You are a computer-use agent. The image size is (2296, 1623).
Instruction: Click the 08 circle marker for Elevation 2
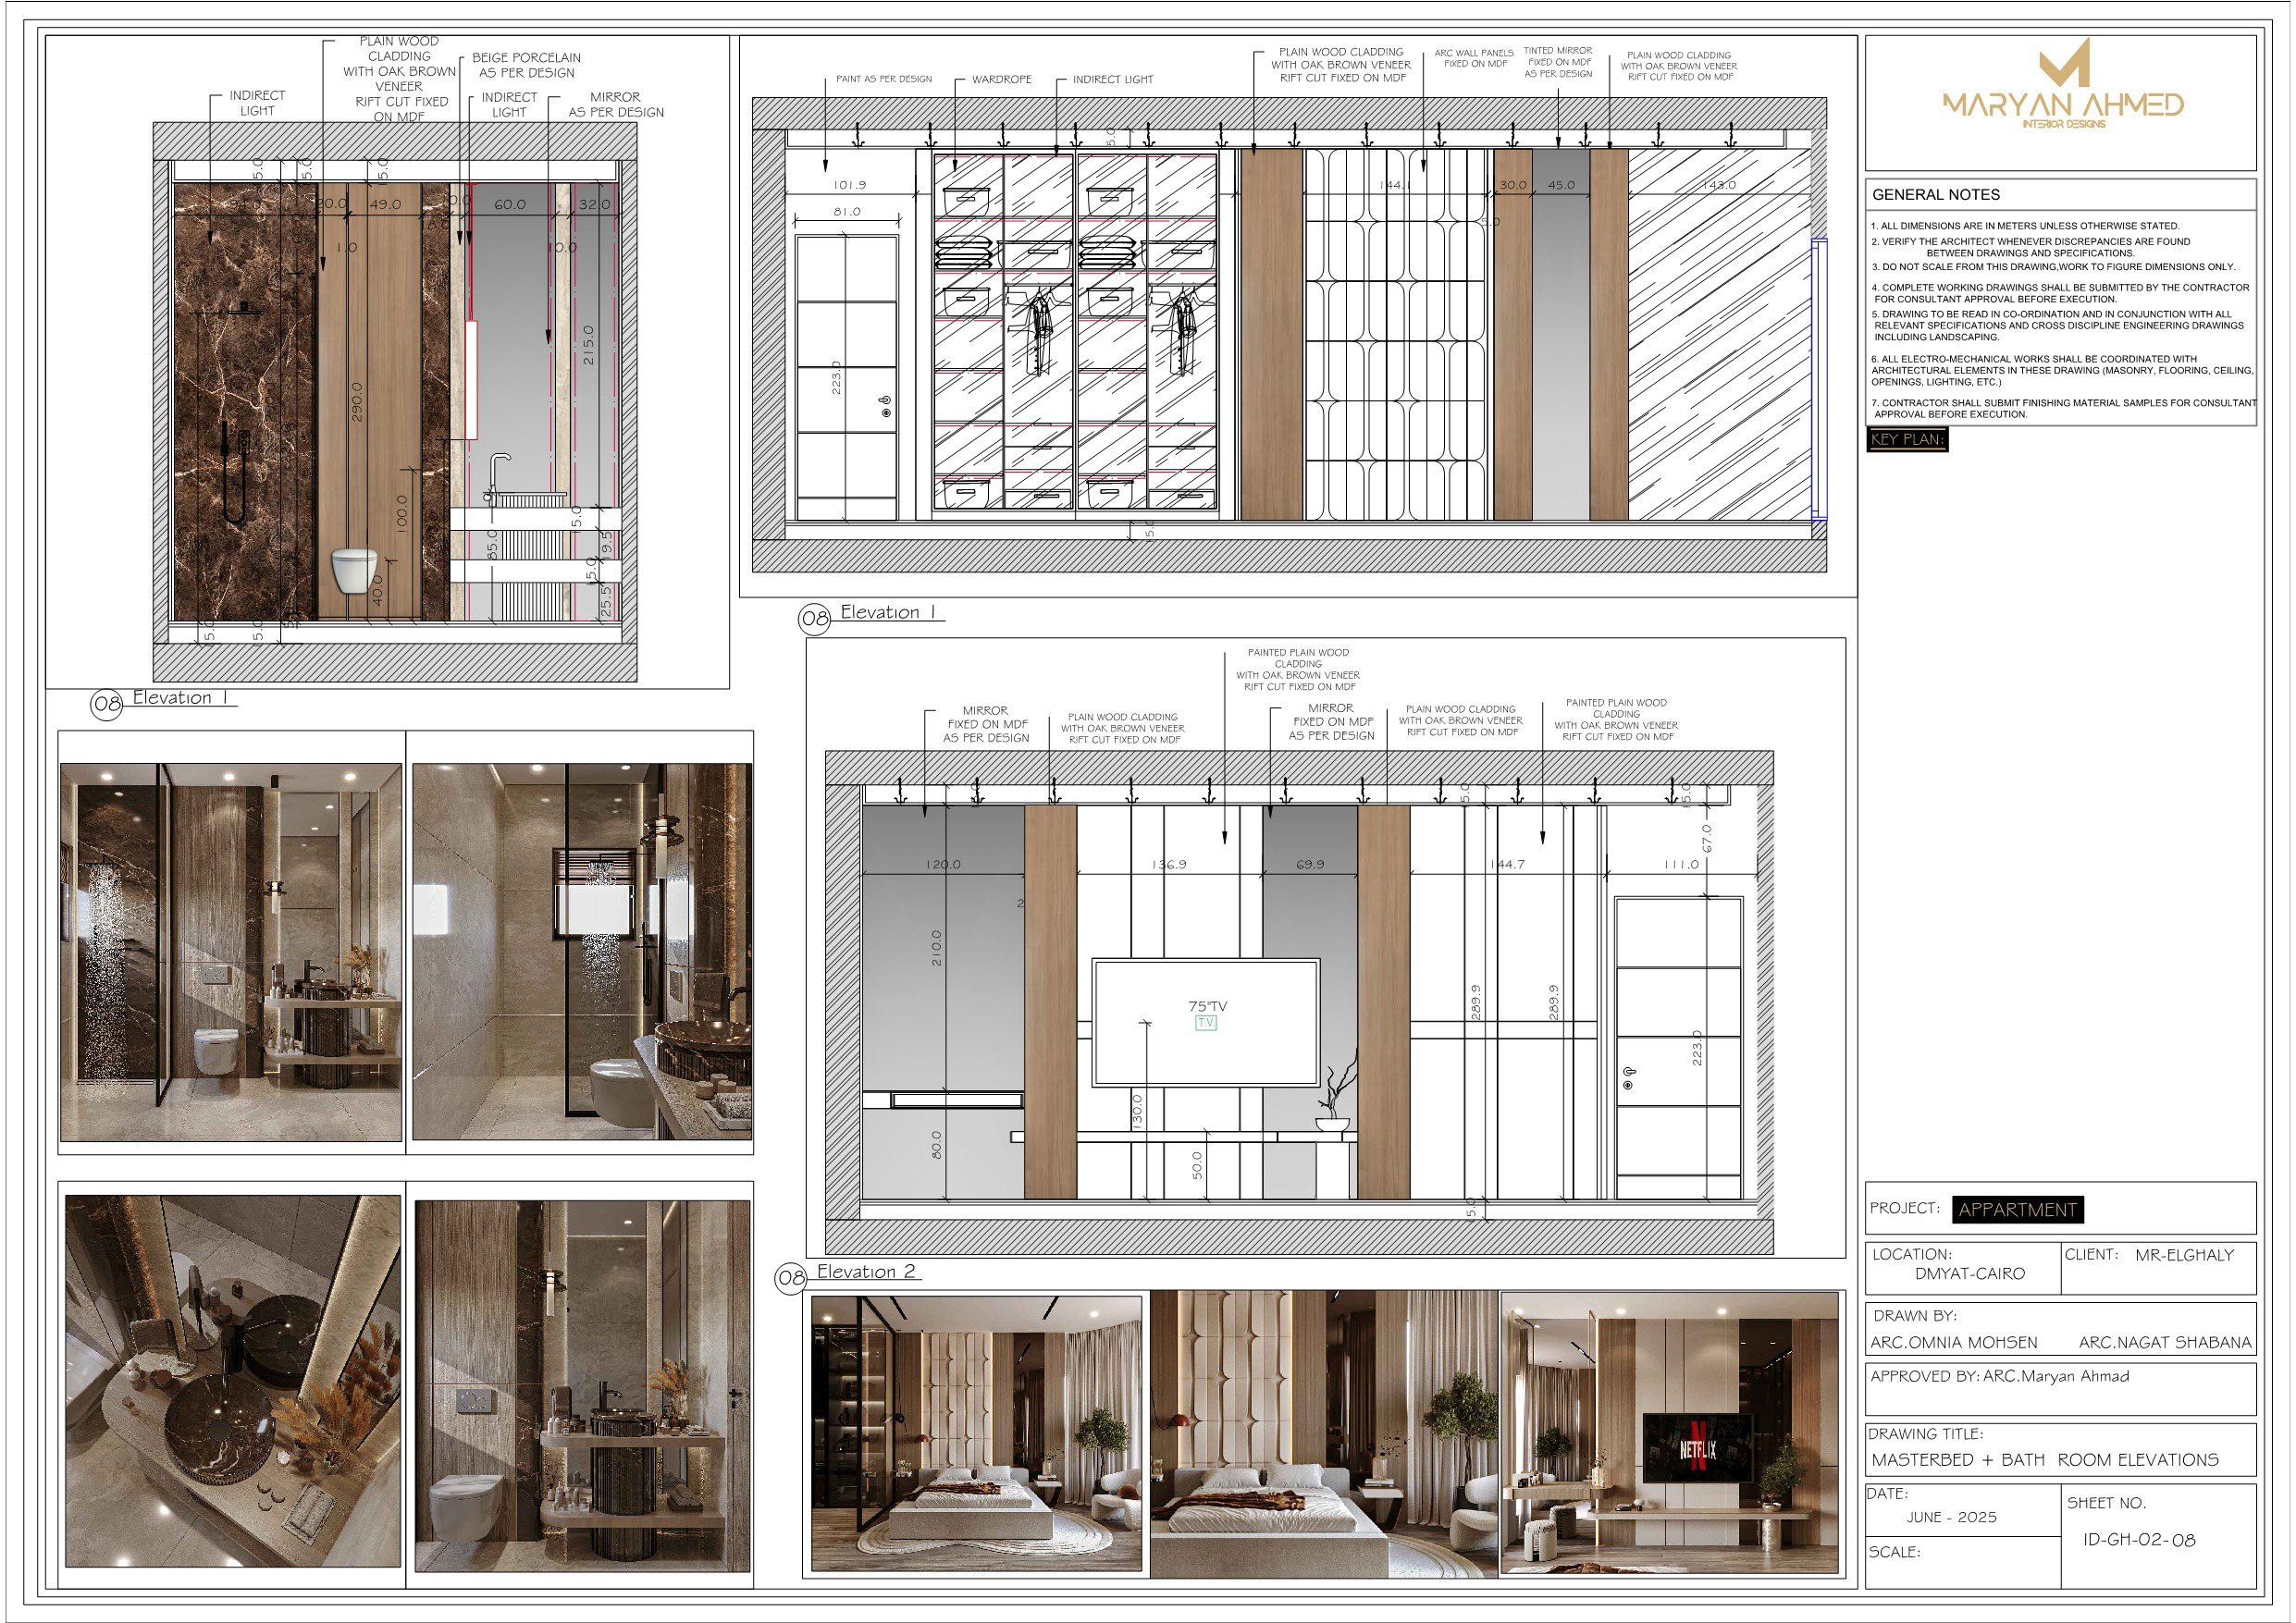click(790, 1277)
